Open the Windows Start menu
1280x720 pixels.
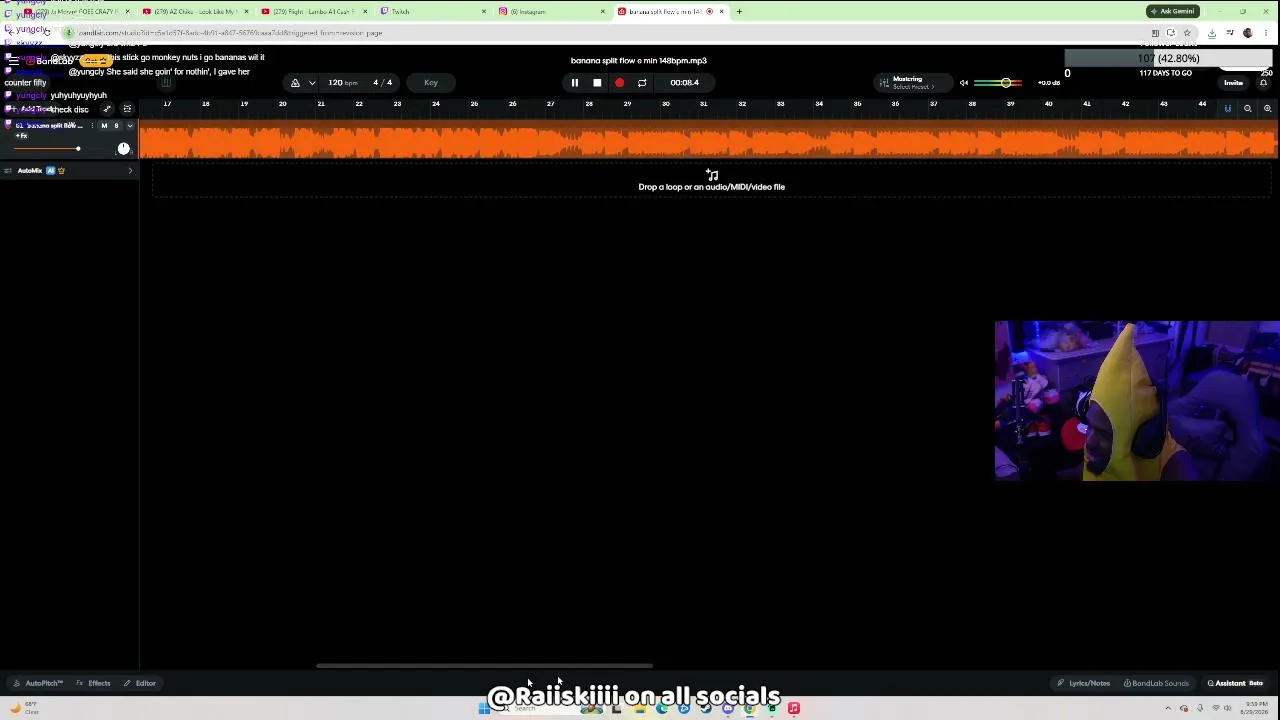tap(484, 708)
